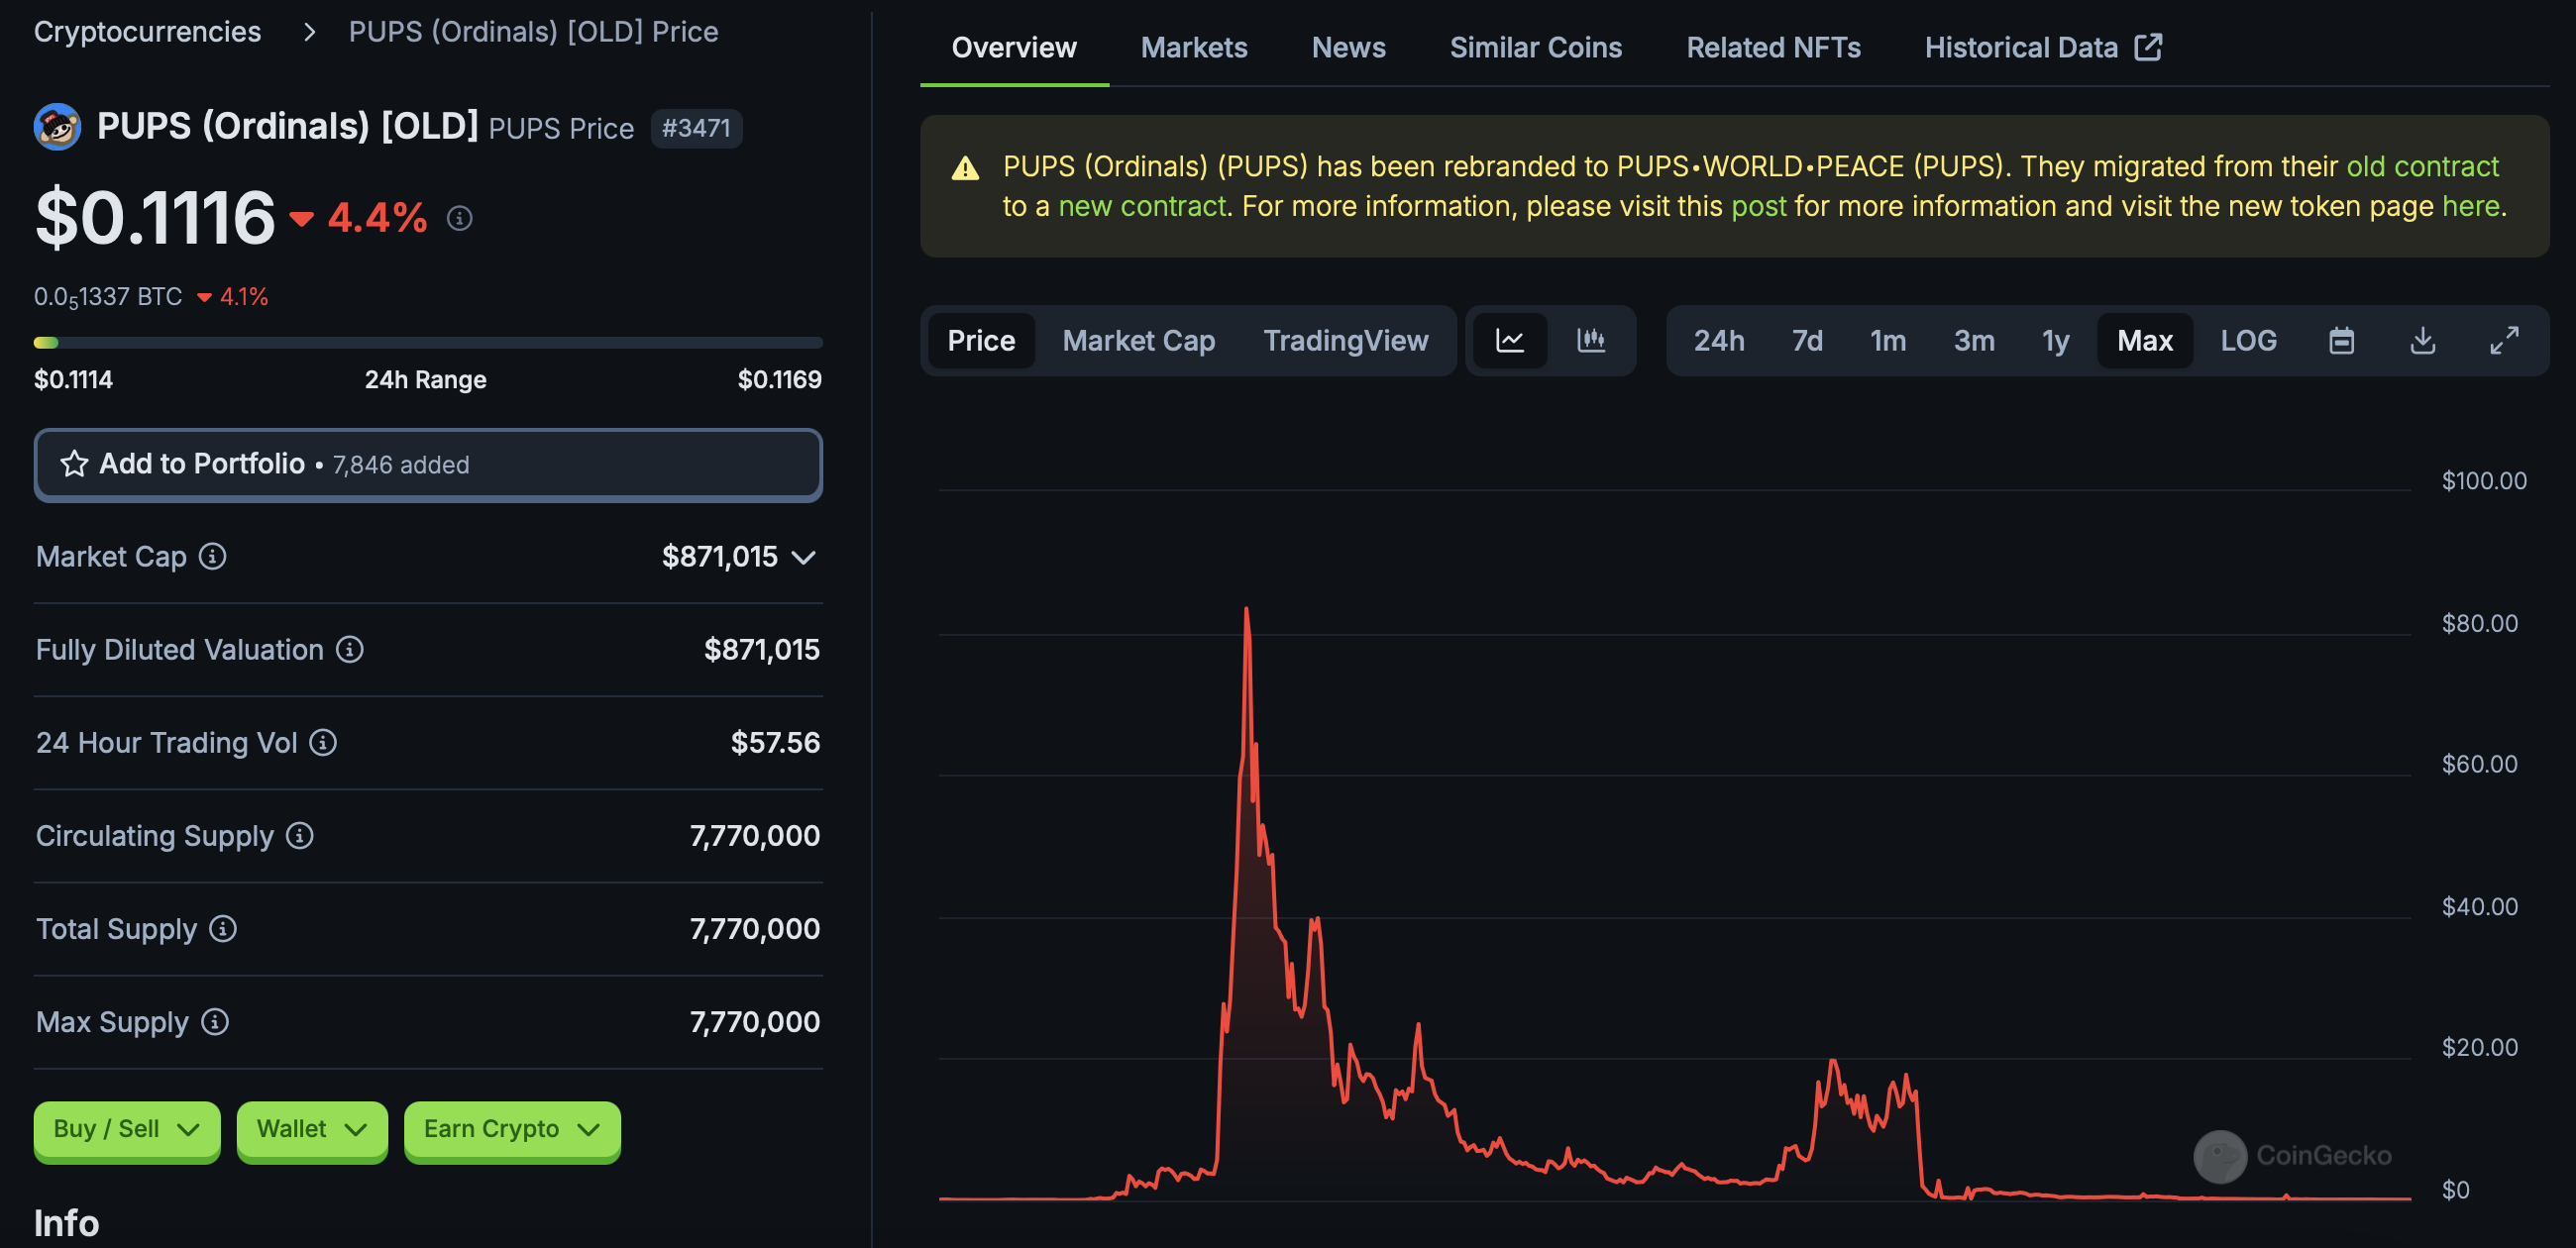Expand chart to fullscreen
This screenshot has width=2576, height=1248.
[2503, 340]
